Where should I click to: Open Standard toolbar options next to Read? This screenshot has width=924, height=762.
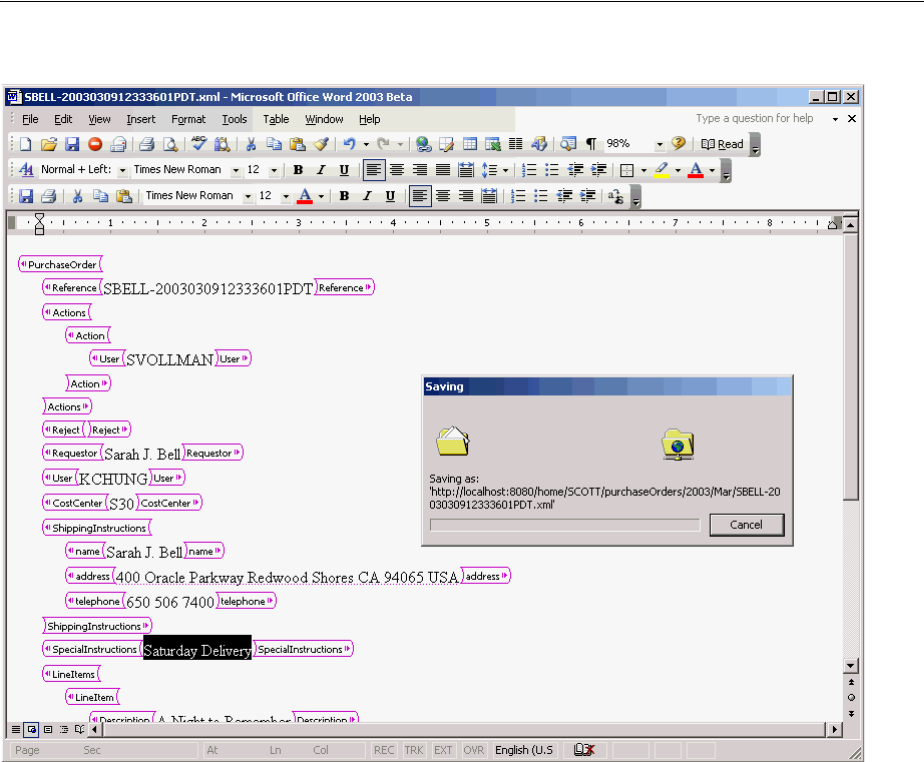click(x=755, y=145)
